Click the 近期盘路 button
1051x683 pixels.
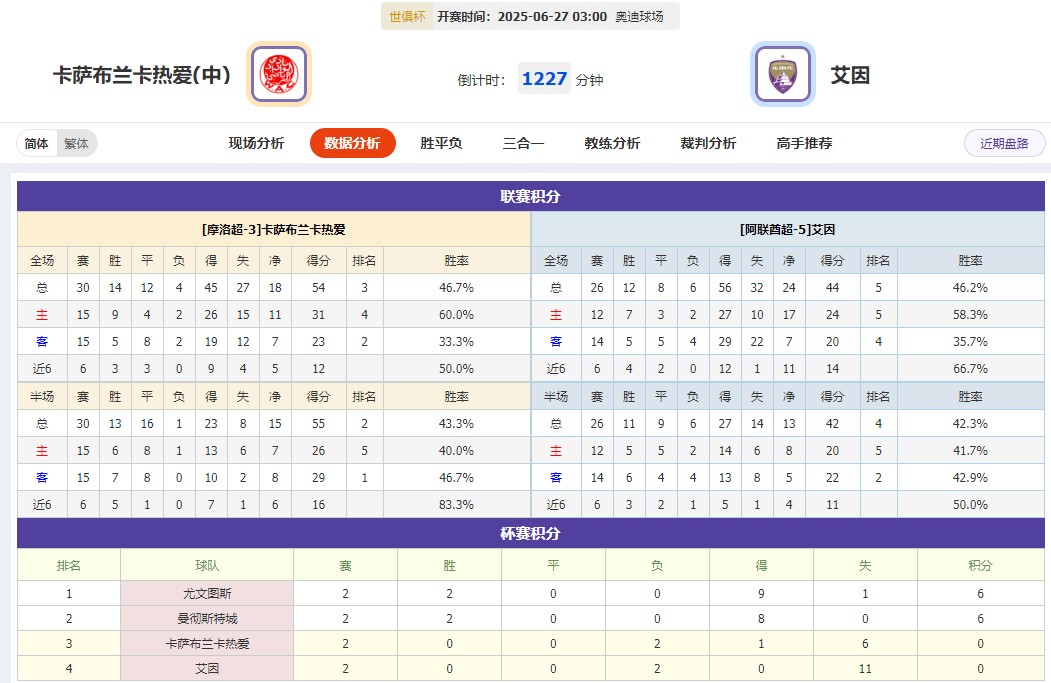pyautogui.click(x=1004, y=143)
